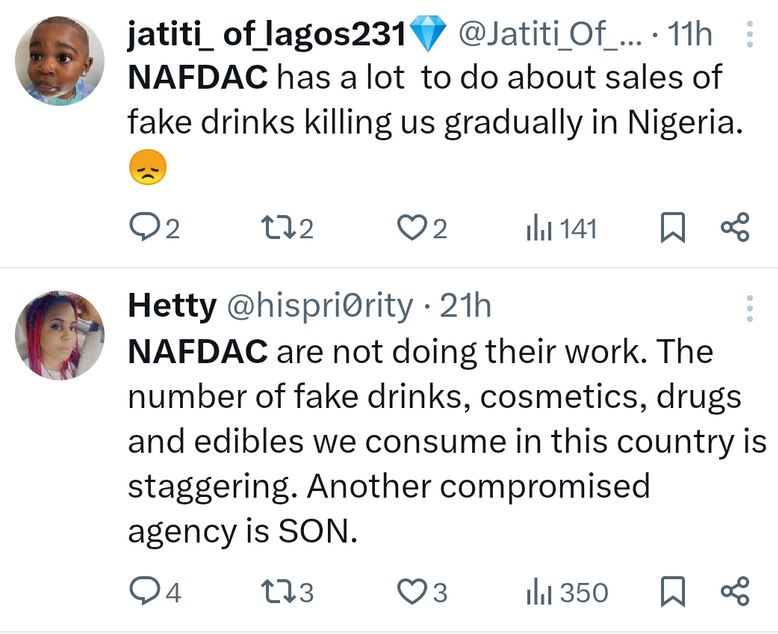This screenshot has height=634, width=778.
Task: Bookmark jatiti_of_lagos231's tweet
Action: 674,229
